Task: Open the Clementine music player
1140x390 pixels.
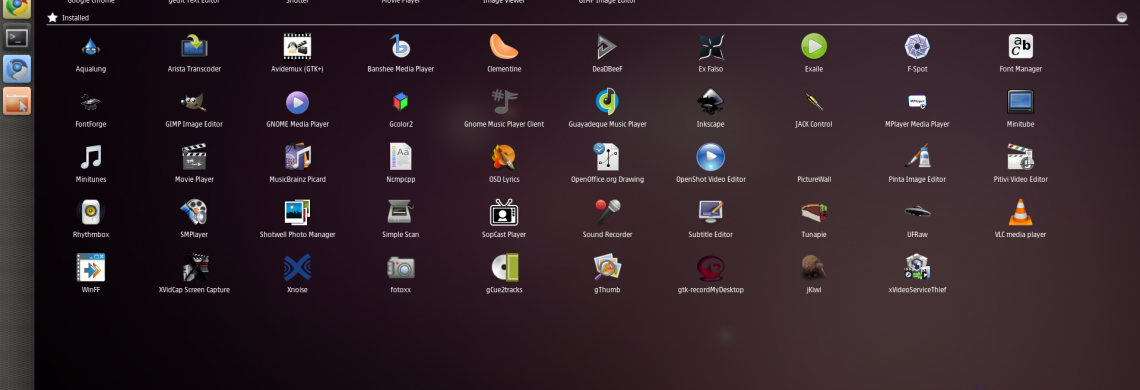Action: point(504,47)
